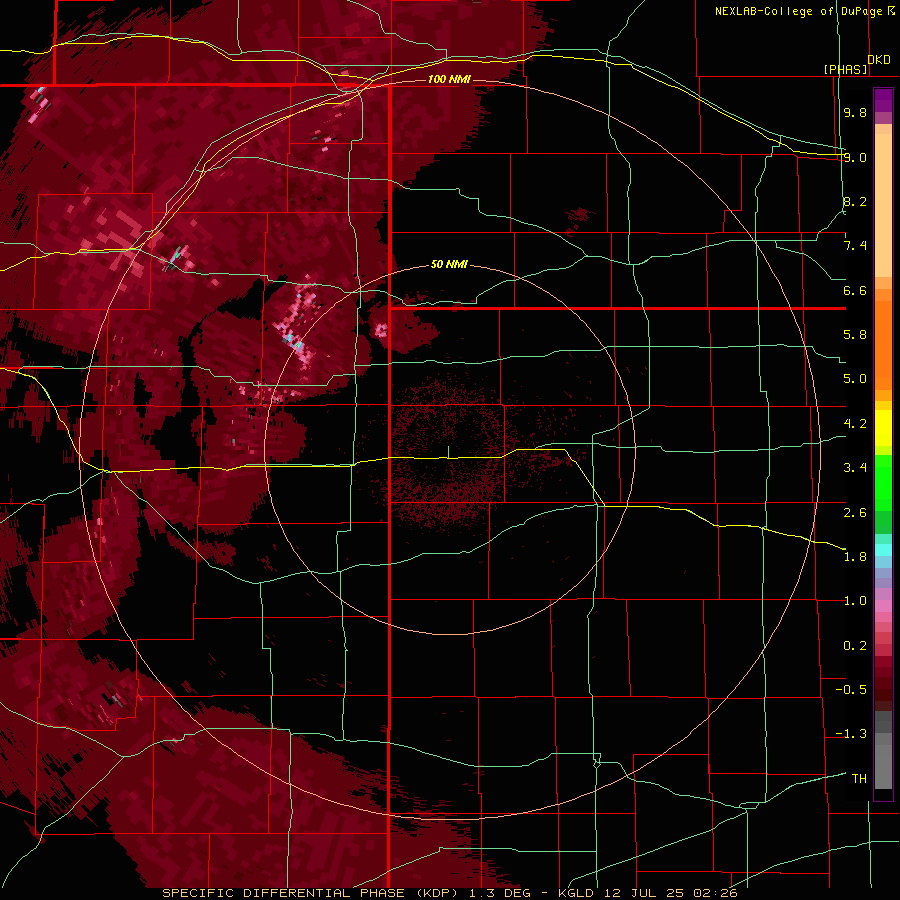The image size is (900, 900).
Task: Click the radar site marker at the rings' center
Action: pyautogui.click(x=448, y=452)
